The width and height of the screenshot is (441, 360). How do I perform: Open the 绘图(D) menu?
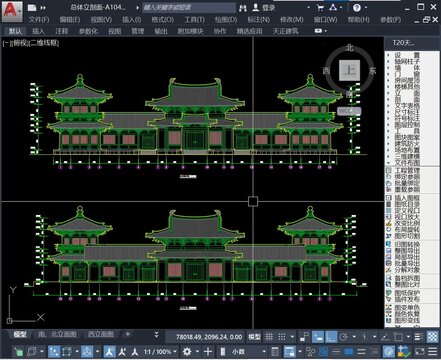[226, 20]
